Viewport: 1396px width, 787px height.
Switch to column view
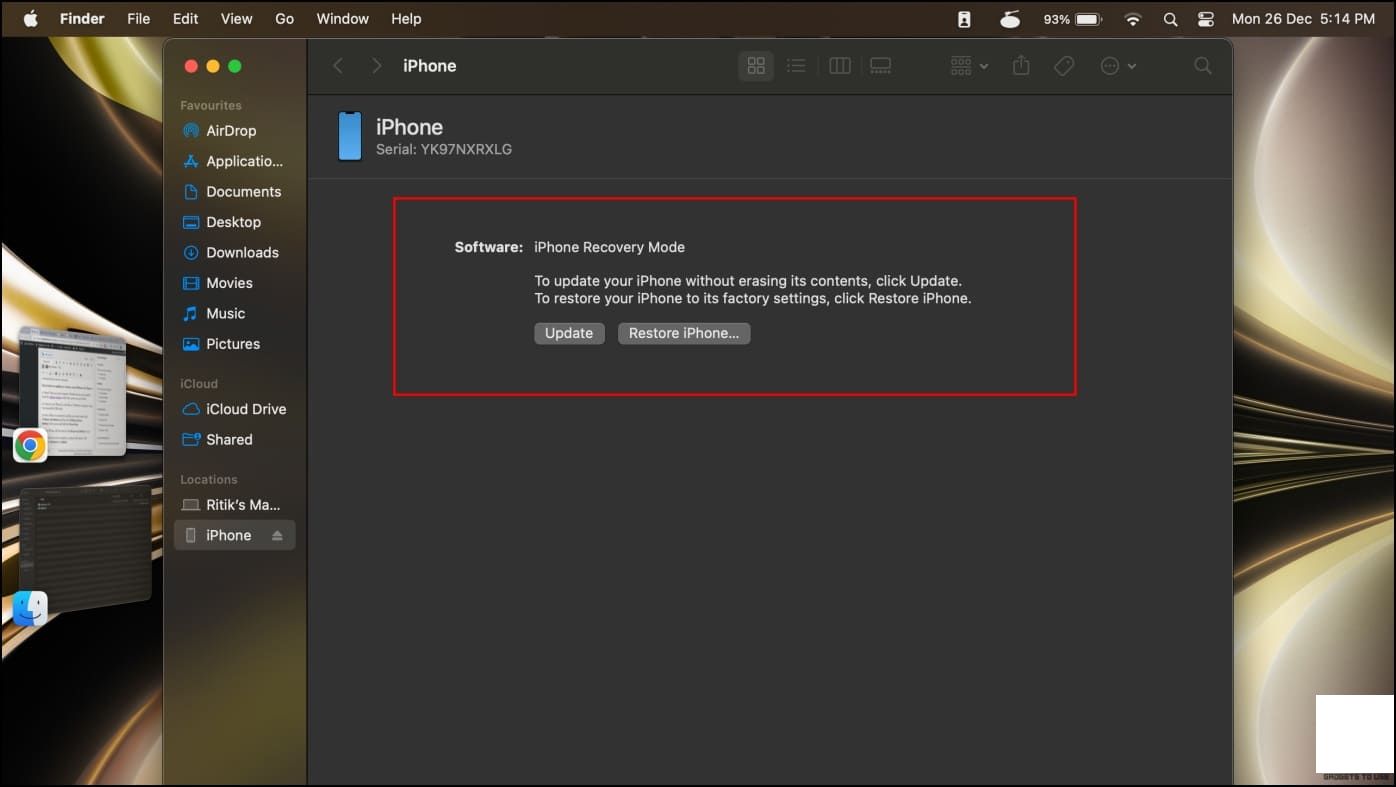(840, 66)
